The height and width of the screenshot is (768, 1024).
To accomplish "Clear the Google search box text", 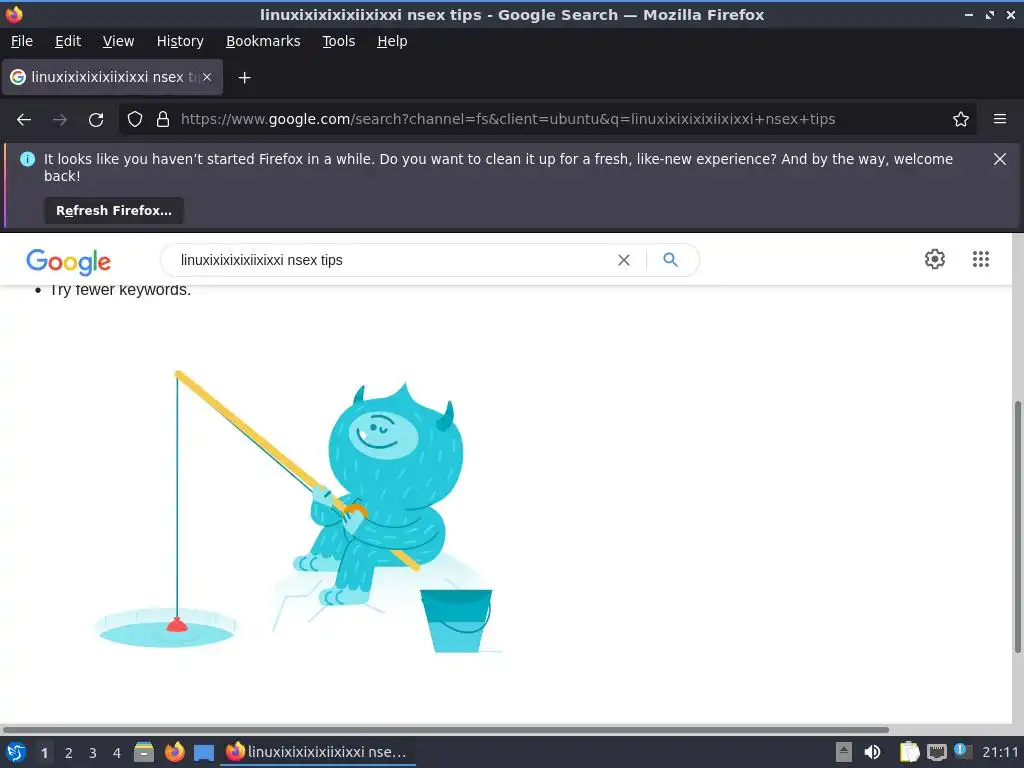I will click(x=624, y=260).
